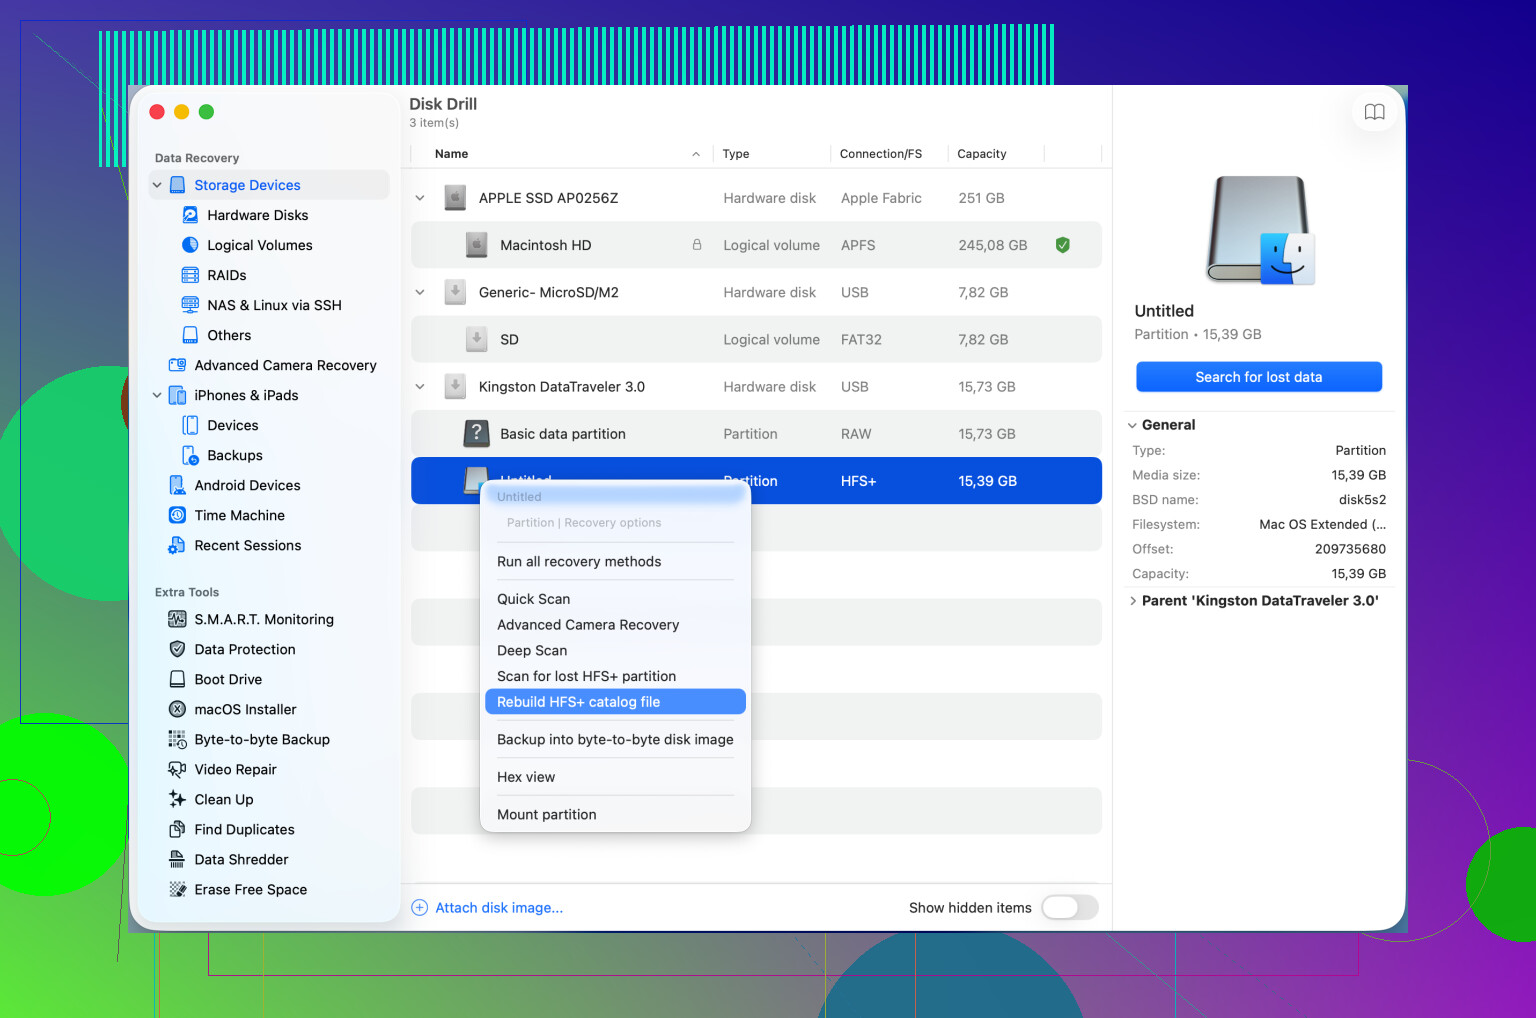Select the iPhone Devices icon
1536x1018 pixels.
[x=190, y=425]
